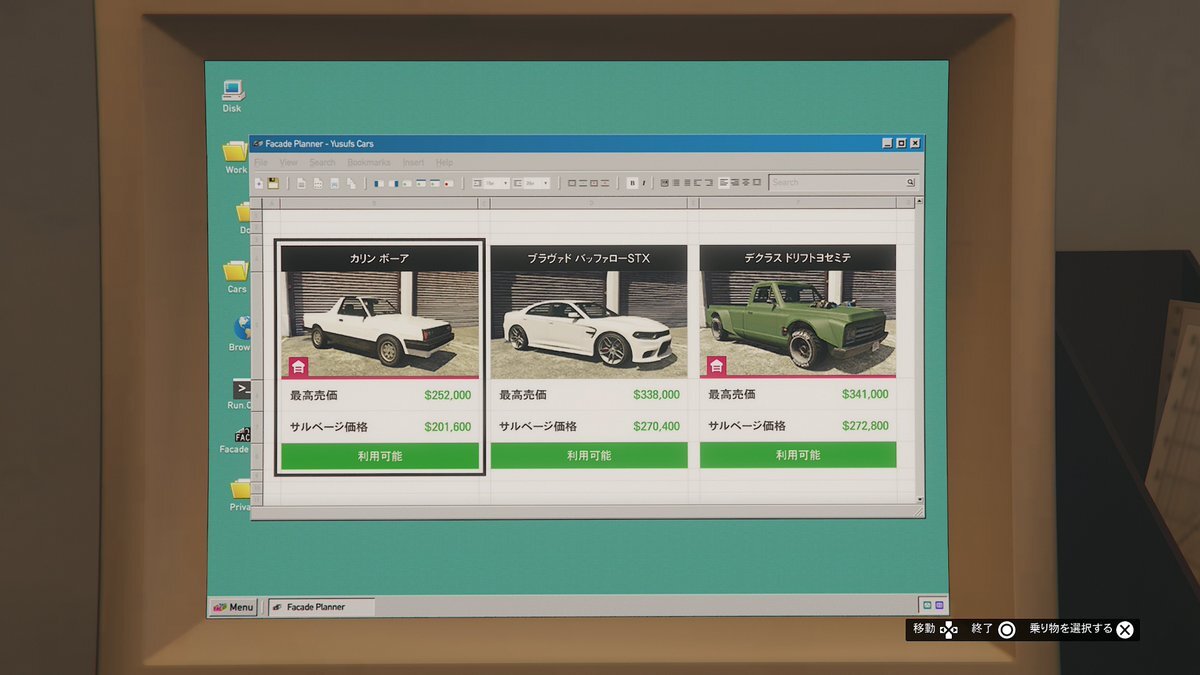Click 利用可能 button under バッファローSTX
Viewport: 1200px width, 675px height.
click(x=589, y=455)
